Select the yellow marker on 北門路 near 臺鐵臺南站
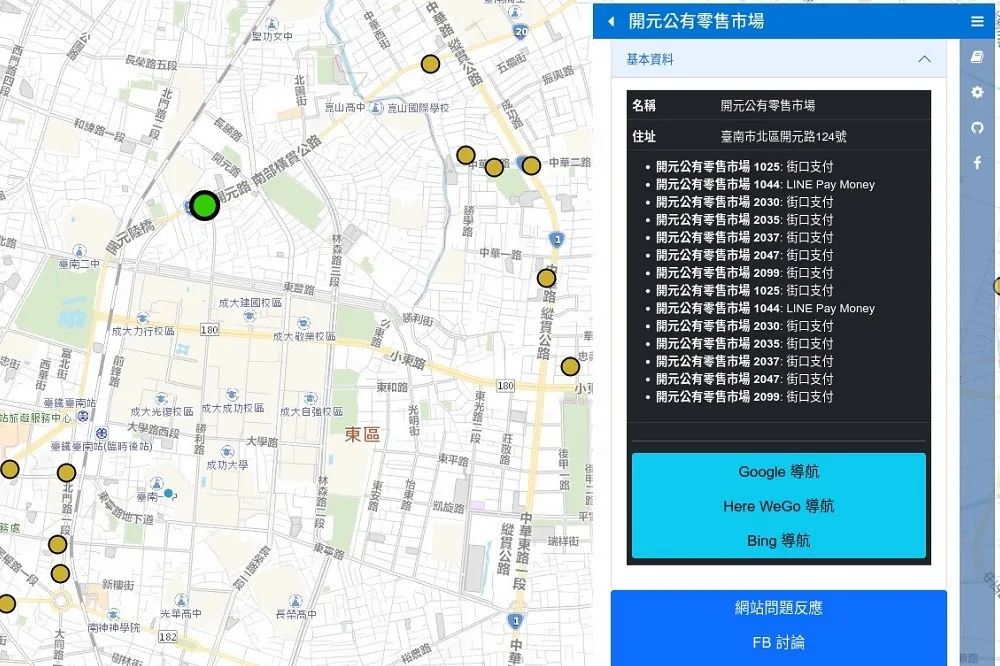This screenshot has height=666, width=1000. 66,473
